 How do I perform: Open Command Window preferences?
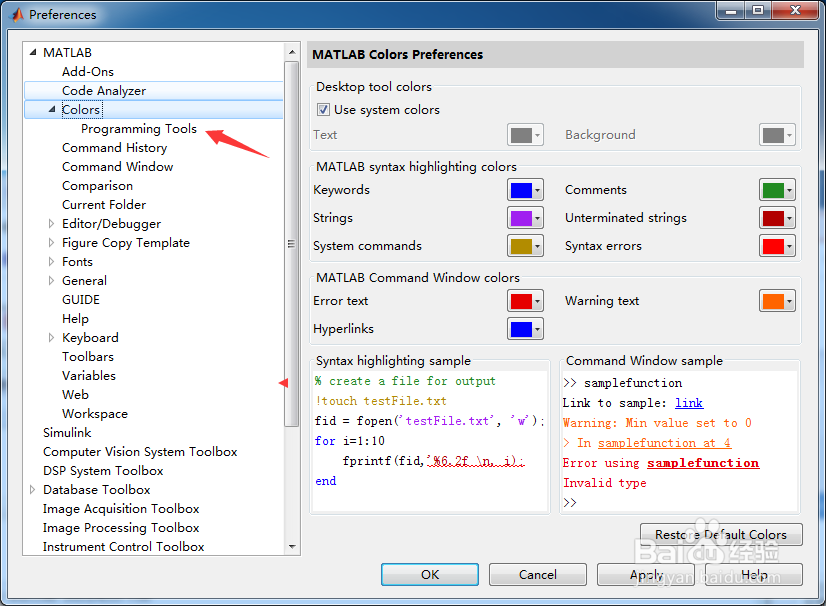pyautogui.click(x=117, y=167)
